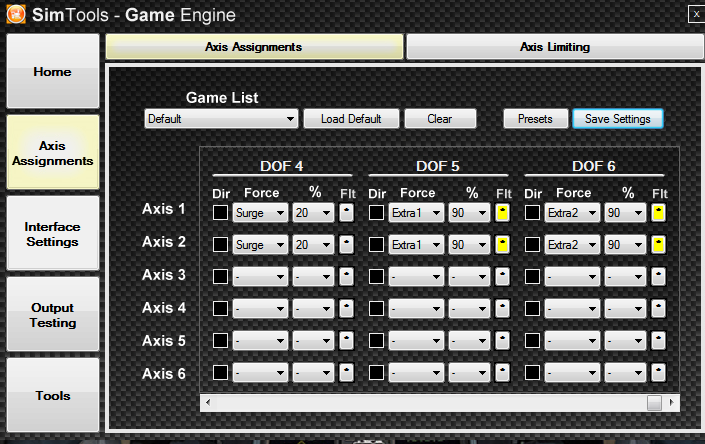
Task: Open Tools in the sidebar
Action: point(53,395)
